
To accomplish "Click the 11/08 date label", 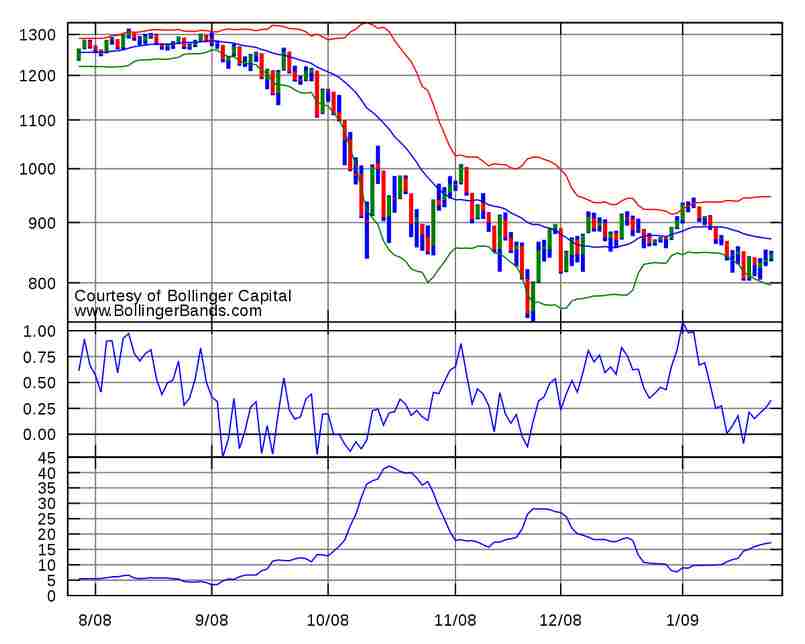I will [x=455, y=620].
